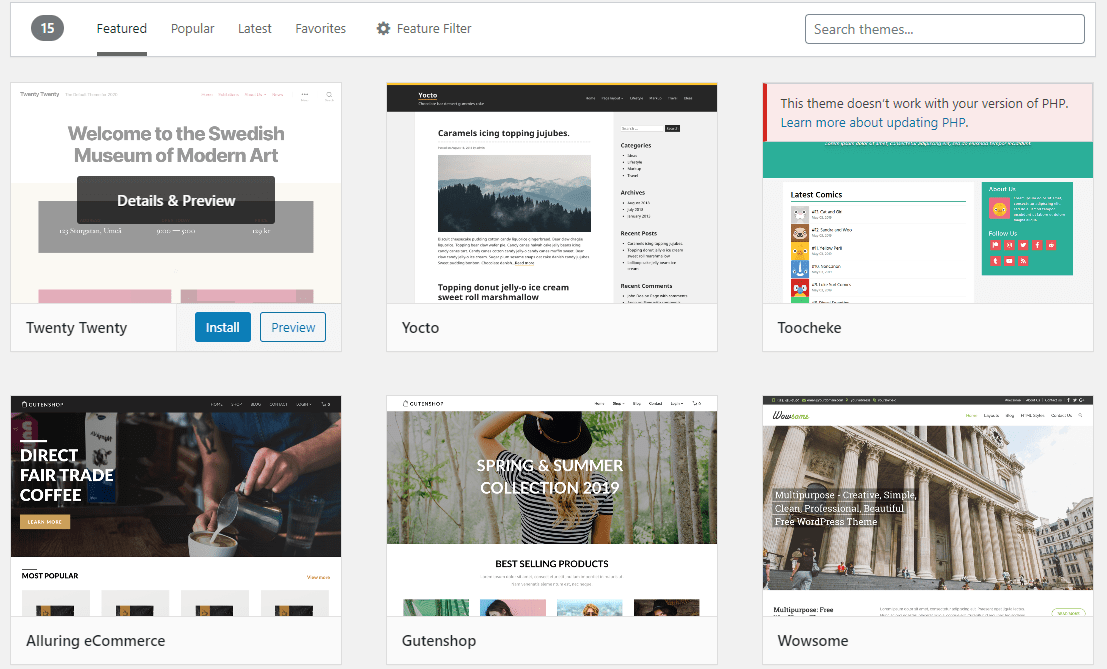Click the Yocto theme name
Screen dimensions: 1107x669
pyautogui.click(x=420, y=327)
